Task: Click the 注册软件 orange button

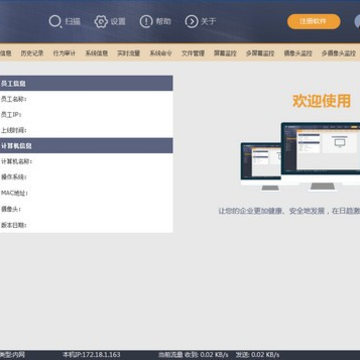Action: tap(314, 21)
